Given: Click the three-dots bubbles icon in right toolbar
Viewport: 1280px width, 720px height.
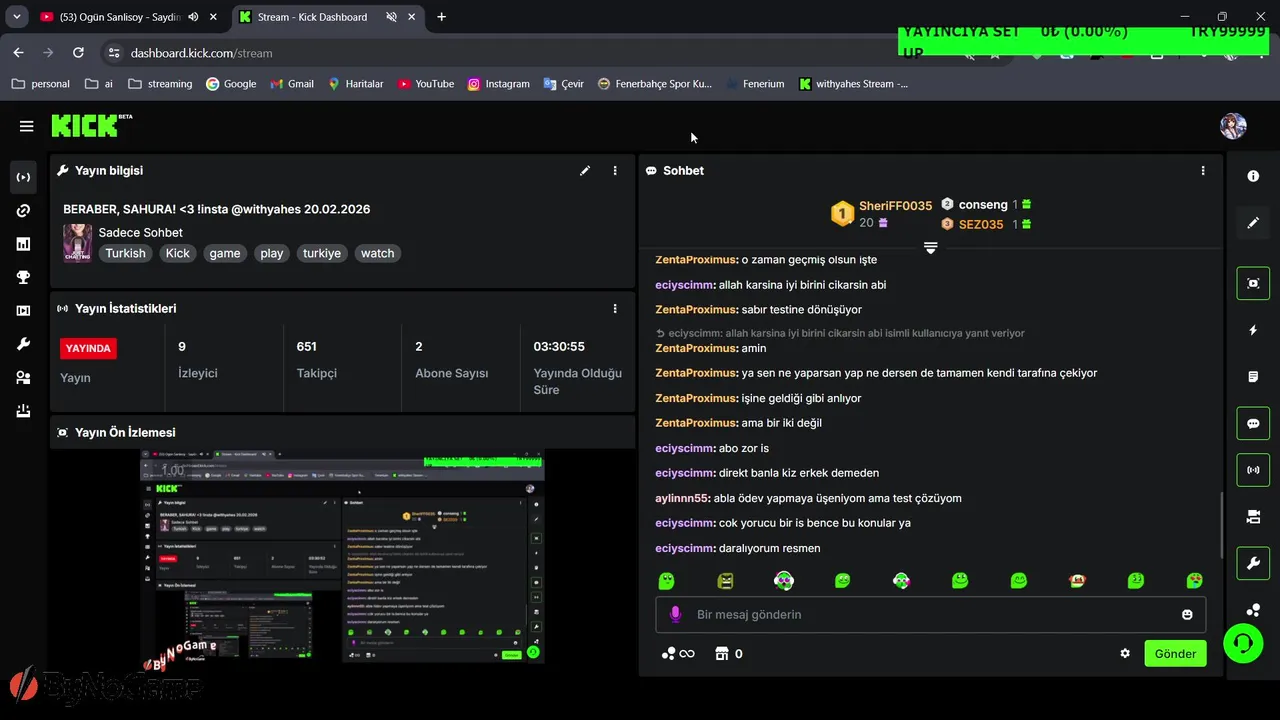Looking at the screenshot, I should point(1253,609).
